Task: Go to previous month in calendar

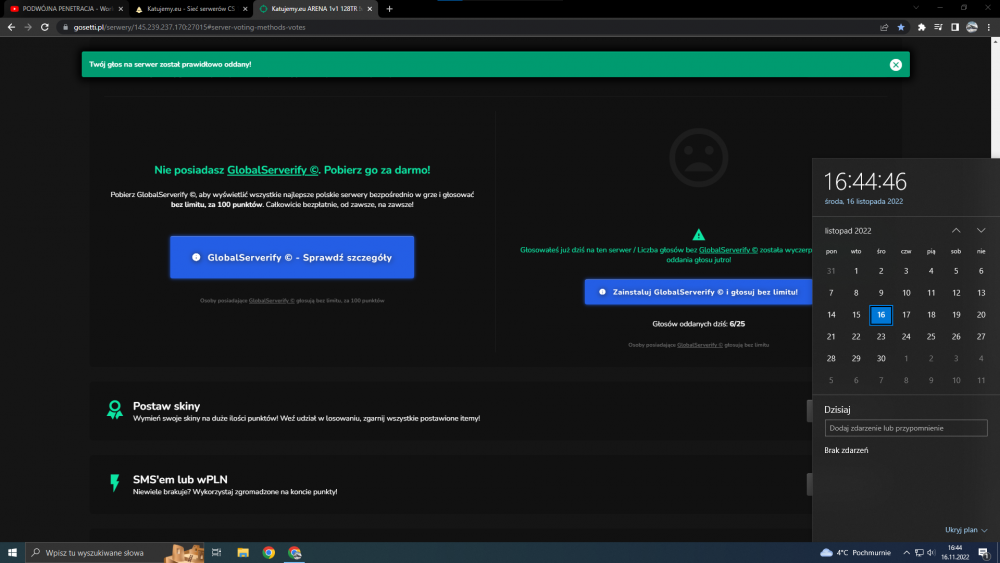Action: click(x=956, y=230)
